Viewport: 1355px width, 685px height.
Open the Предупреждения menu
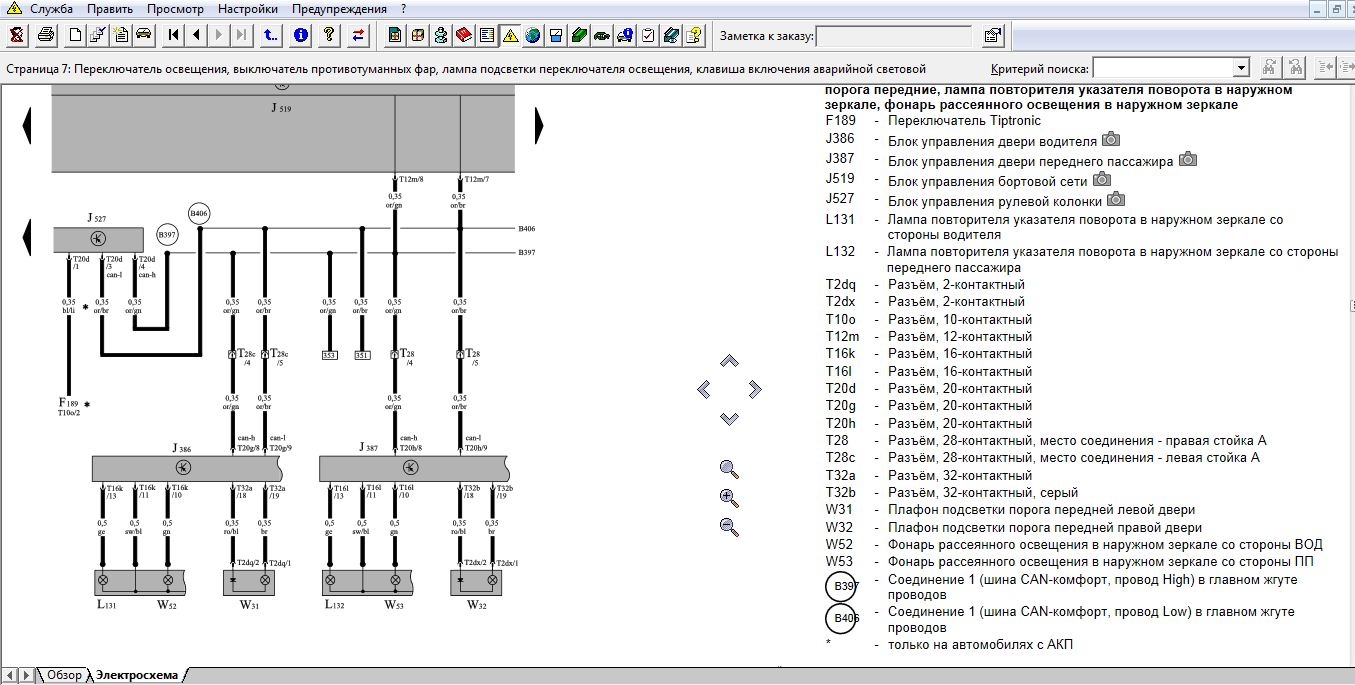click(x=339, y=9)
